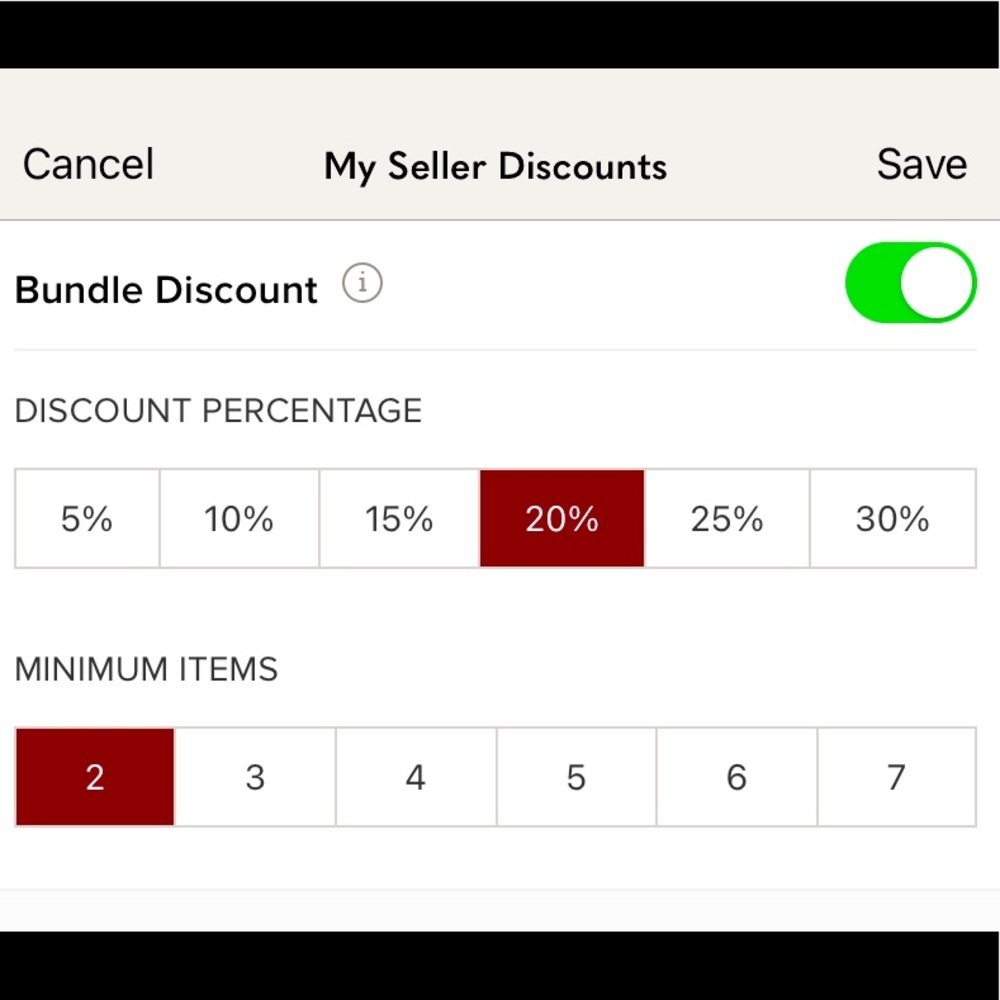Select 4 under Minimum Items
Image resolution: width=1000 pixels, height=1000 pixels.
(415, 777)
